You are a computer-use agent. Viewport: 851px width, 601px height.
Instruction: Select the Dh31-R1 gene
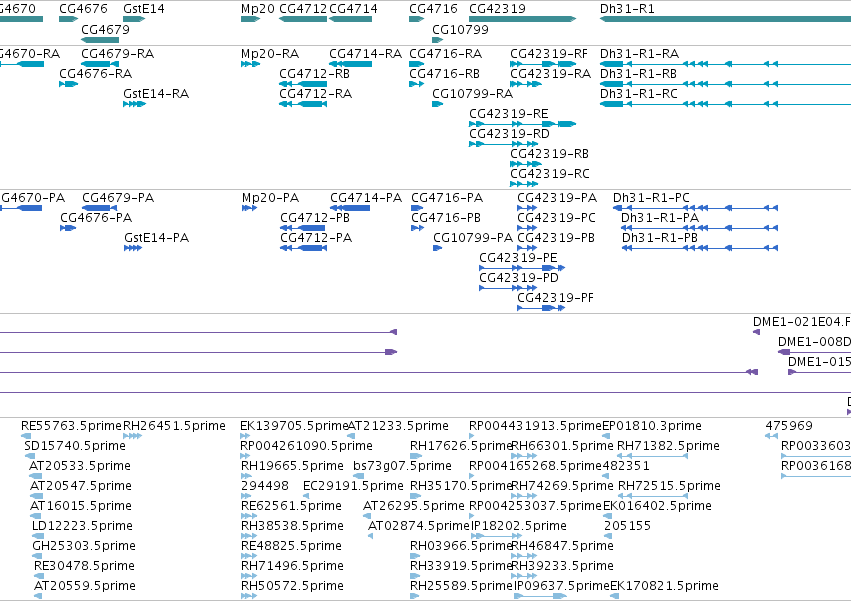(x=725, y=19)
